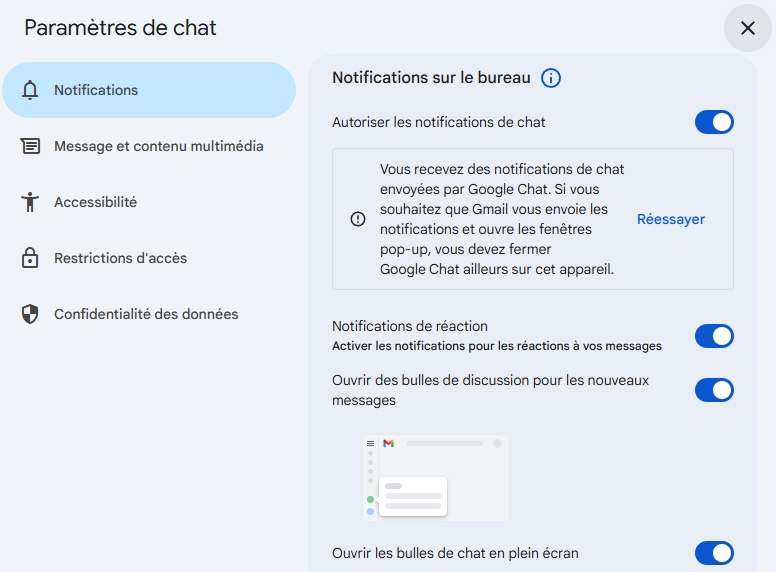776x572 pixels.
Task: Click the Notifications sur le bureau heading
Action: point(430,78)
